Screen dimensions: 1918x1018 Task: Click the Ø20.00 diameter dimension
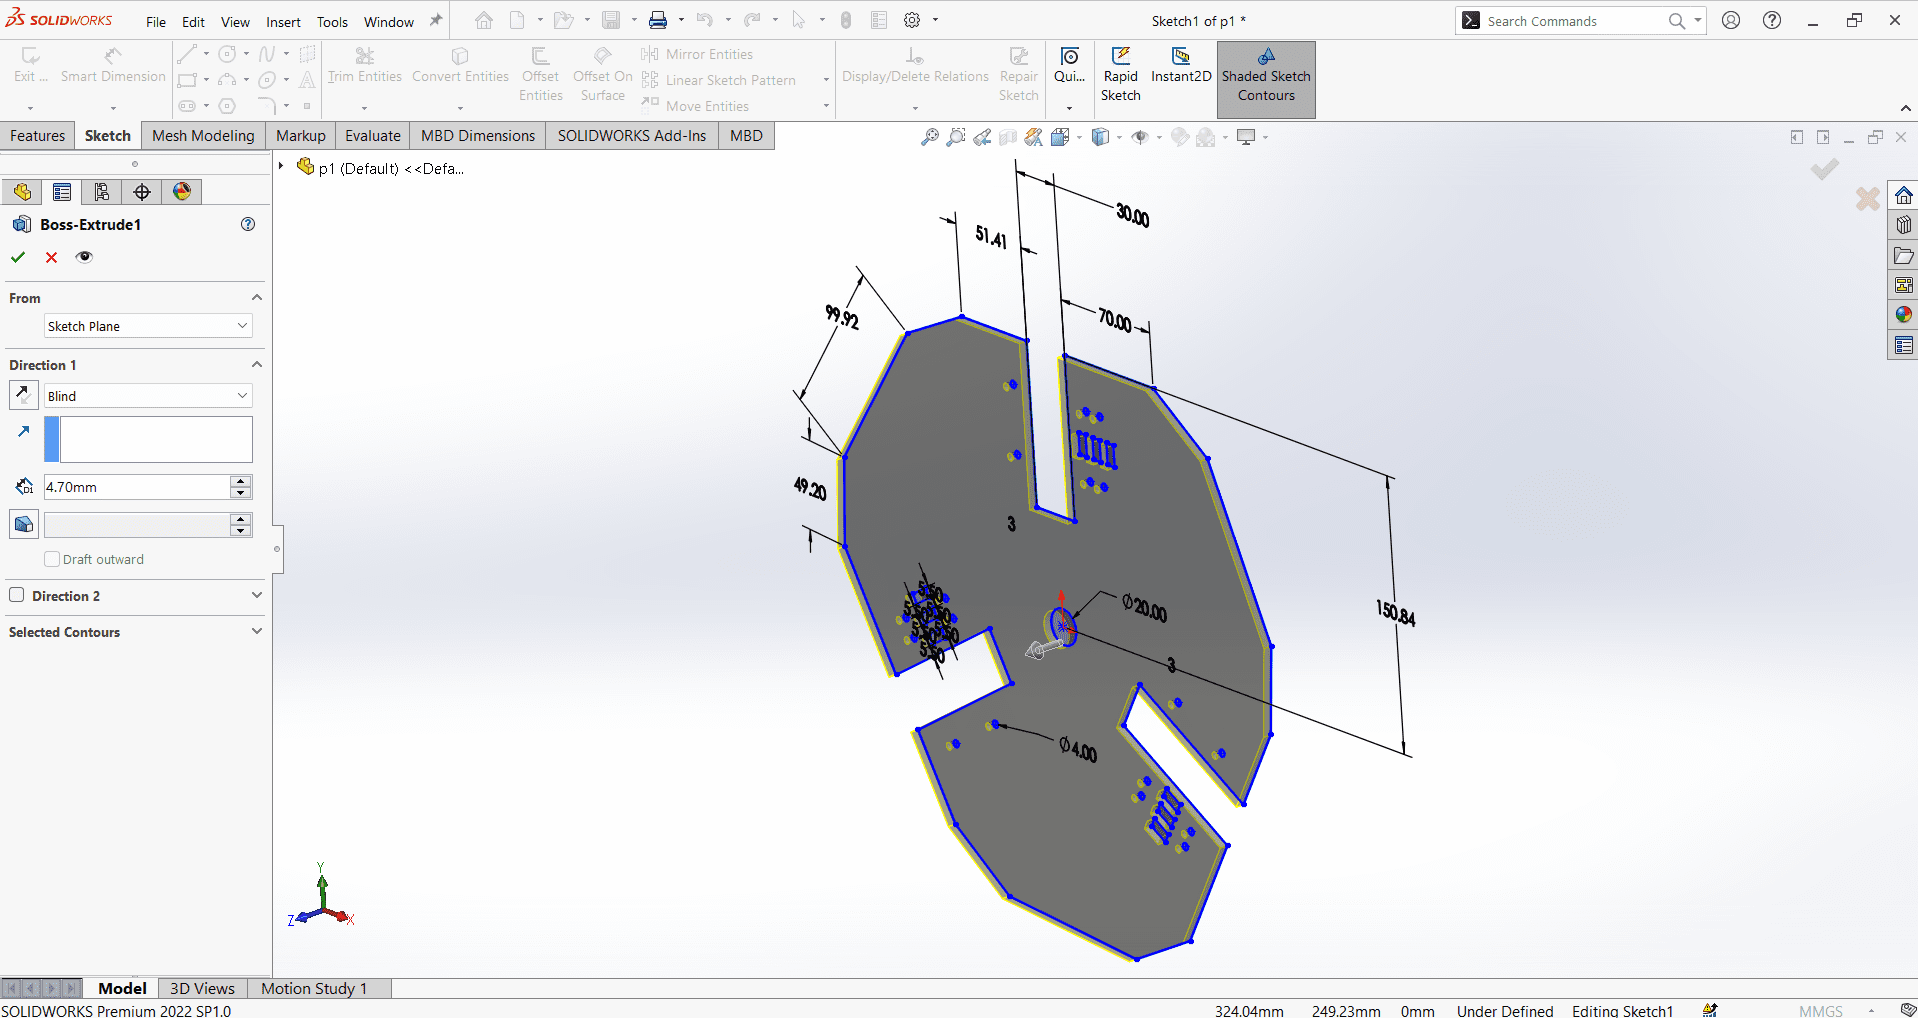point(1145,607)
